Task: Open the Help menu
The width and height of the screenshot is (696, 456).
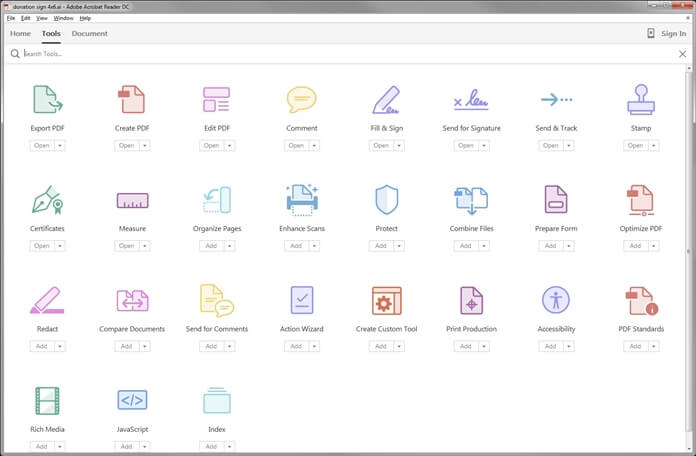Action: coord(85,18)
